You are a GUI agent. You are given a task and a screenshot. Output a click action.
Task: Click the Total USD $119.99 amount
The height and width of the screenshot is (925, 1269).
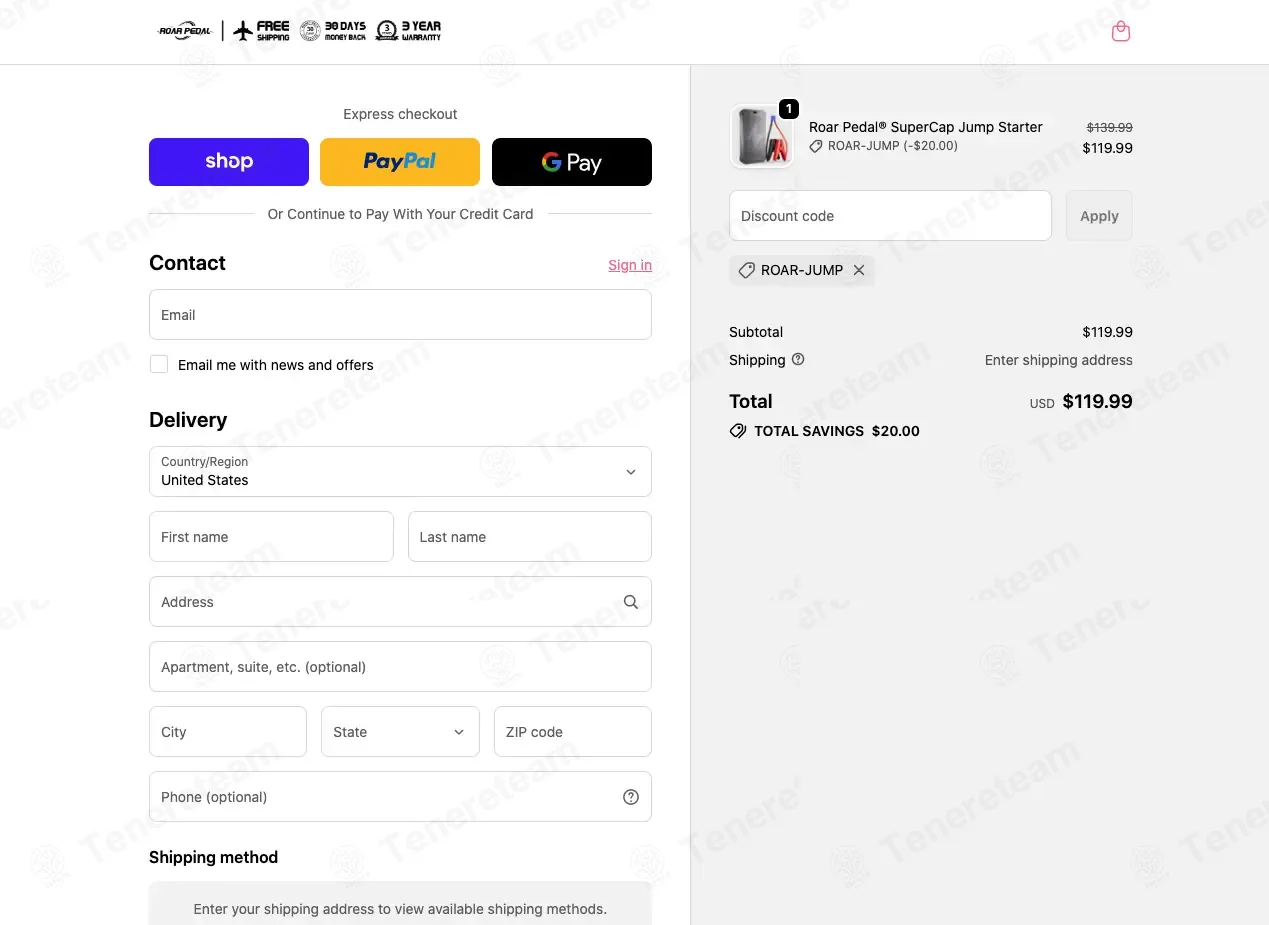click(x=1097, y=402)
